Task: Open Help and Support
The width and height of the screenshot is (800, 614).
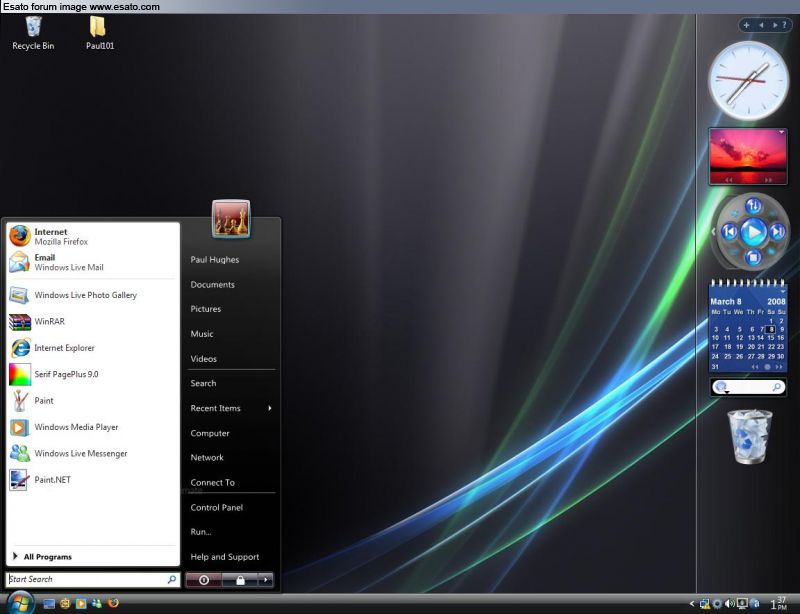Action: (224, 557)
